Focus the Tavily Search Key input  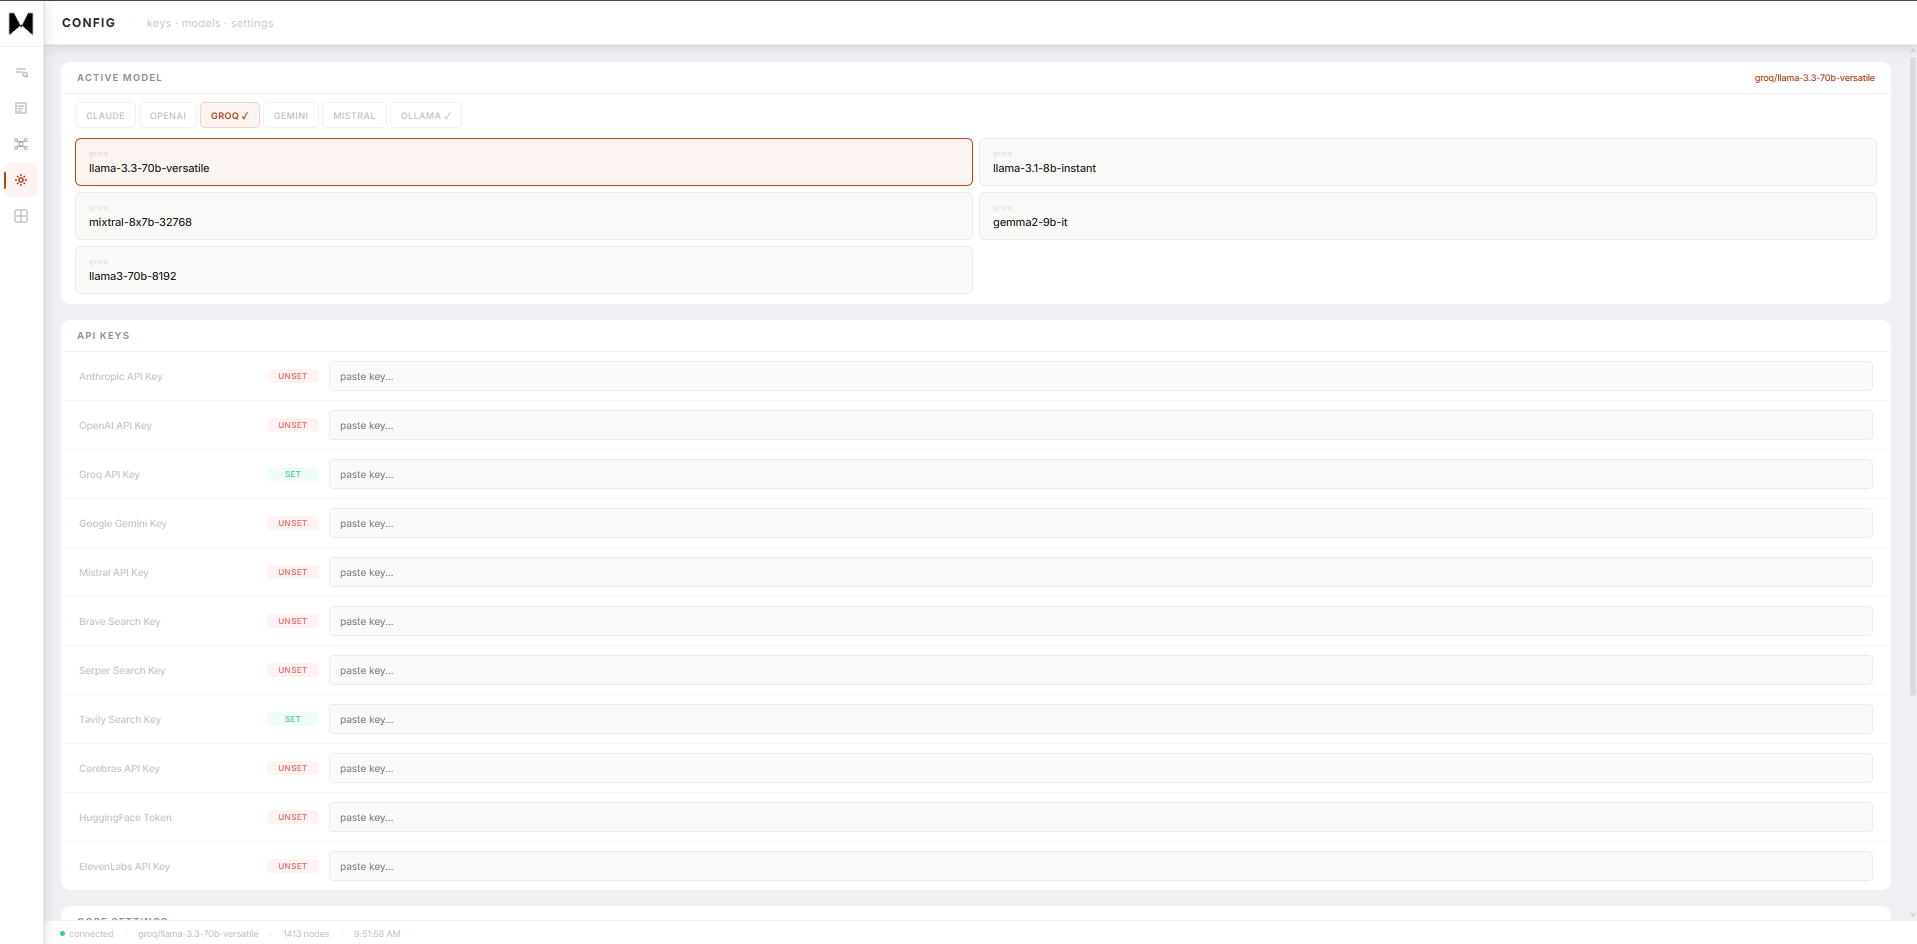(x=1101, y=719)
